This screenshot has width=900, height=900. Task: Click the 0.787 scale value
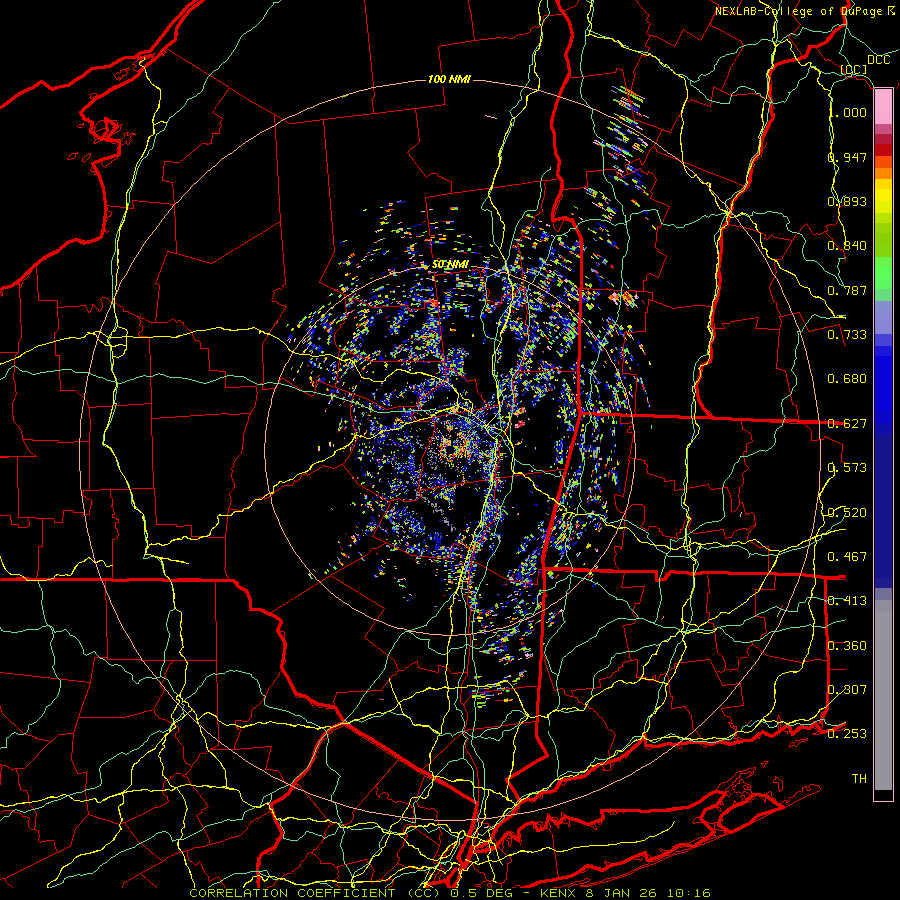[x=847, y=290]
